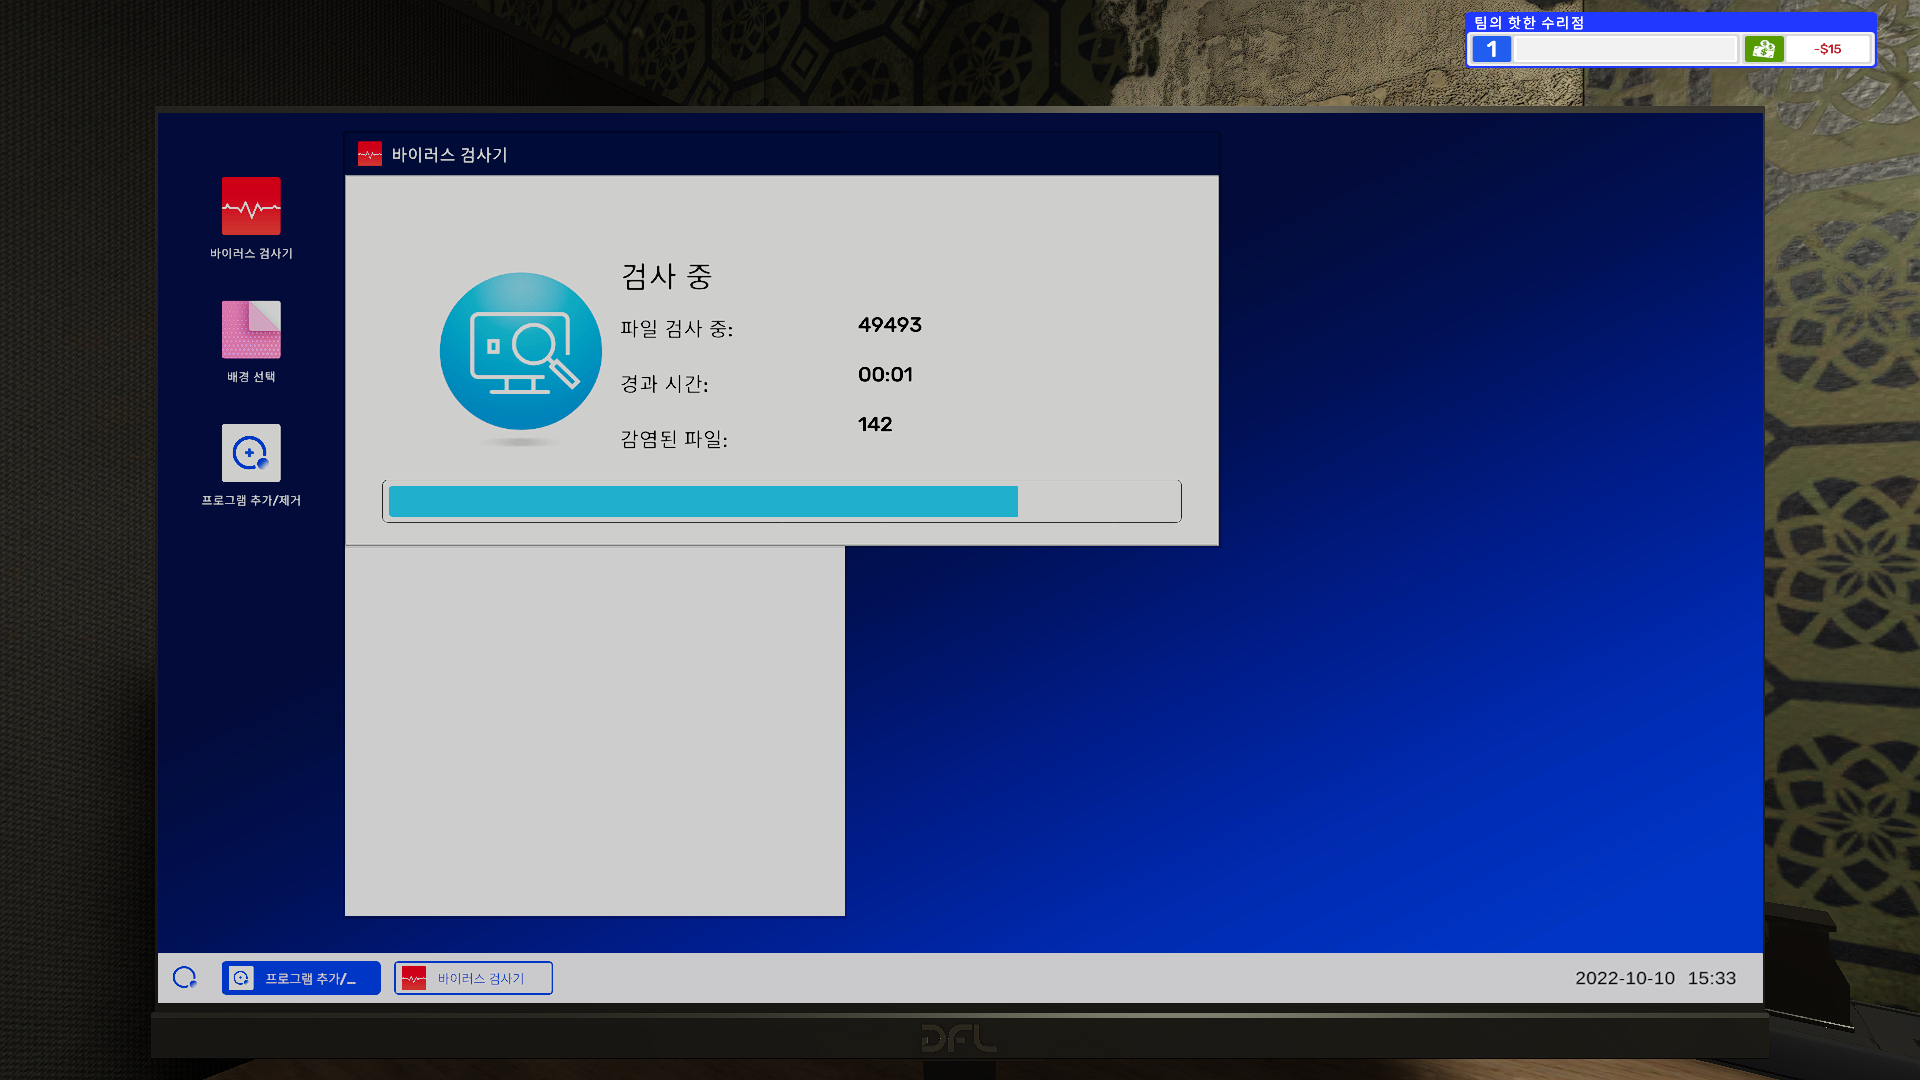Click the start menu icon in taskbar
Screen dimensions: 1920x1080
point(185,978)
